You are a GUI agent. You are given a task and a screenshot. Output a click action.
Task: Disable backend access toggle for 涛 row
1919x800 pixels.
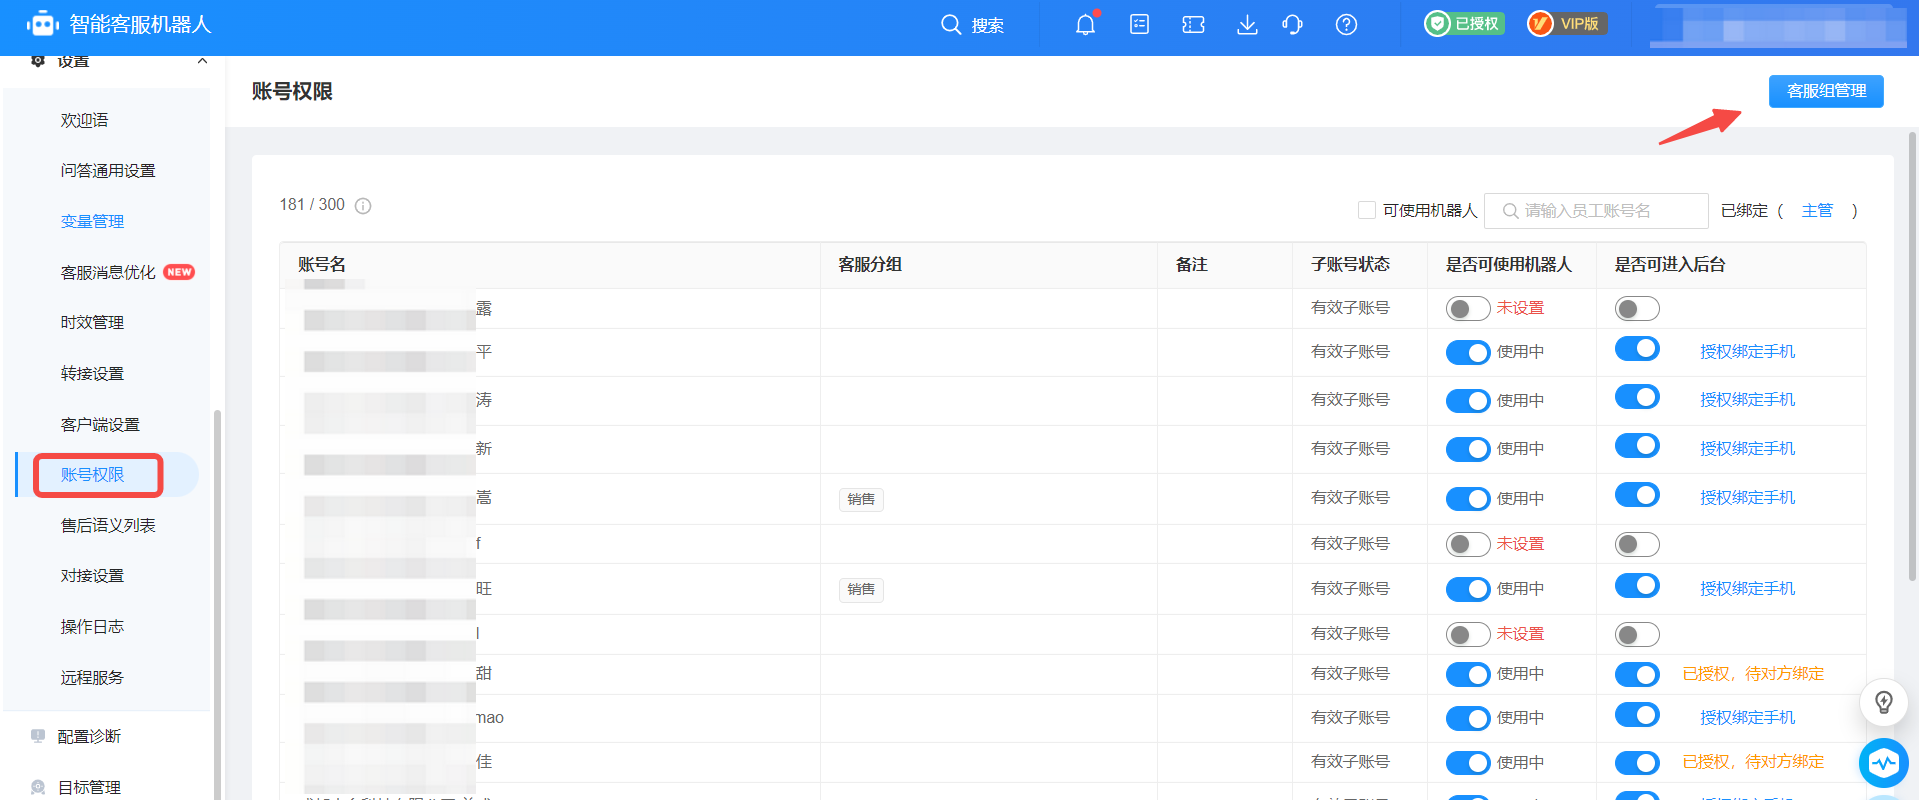click(x=1636, y=397)
